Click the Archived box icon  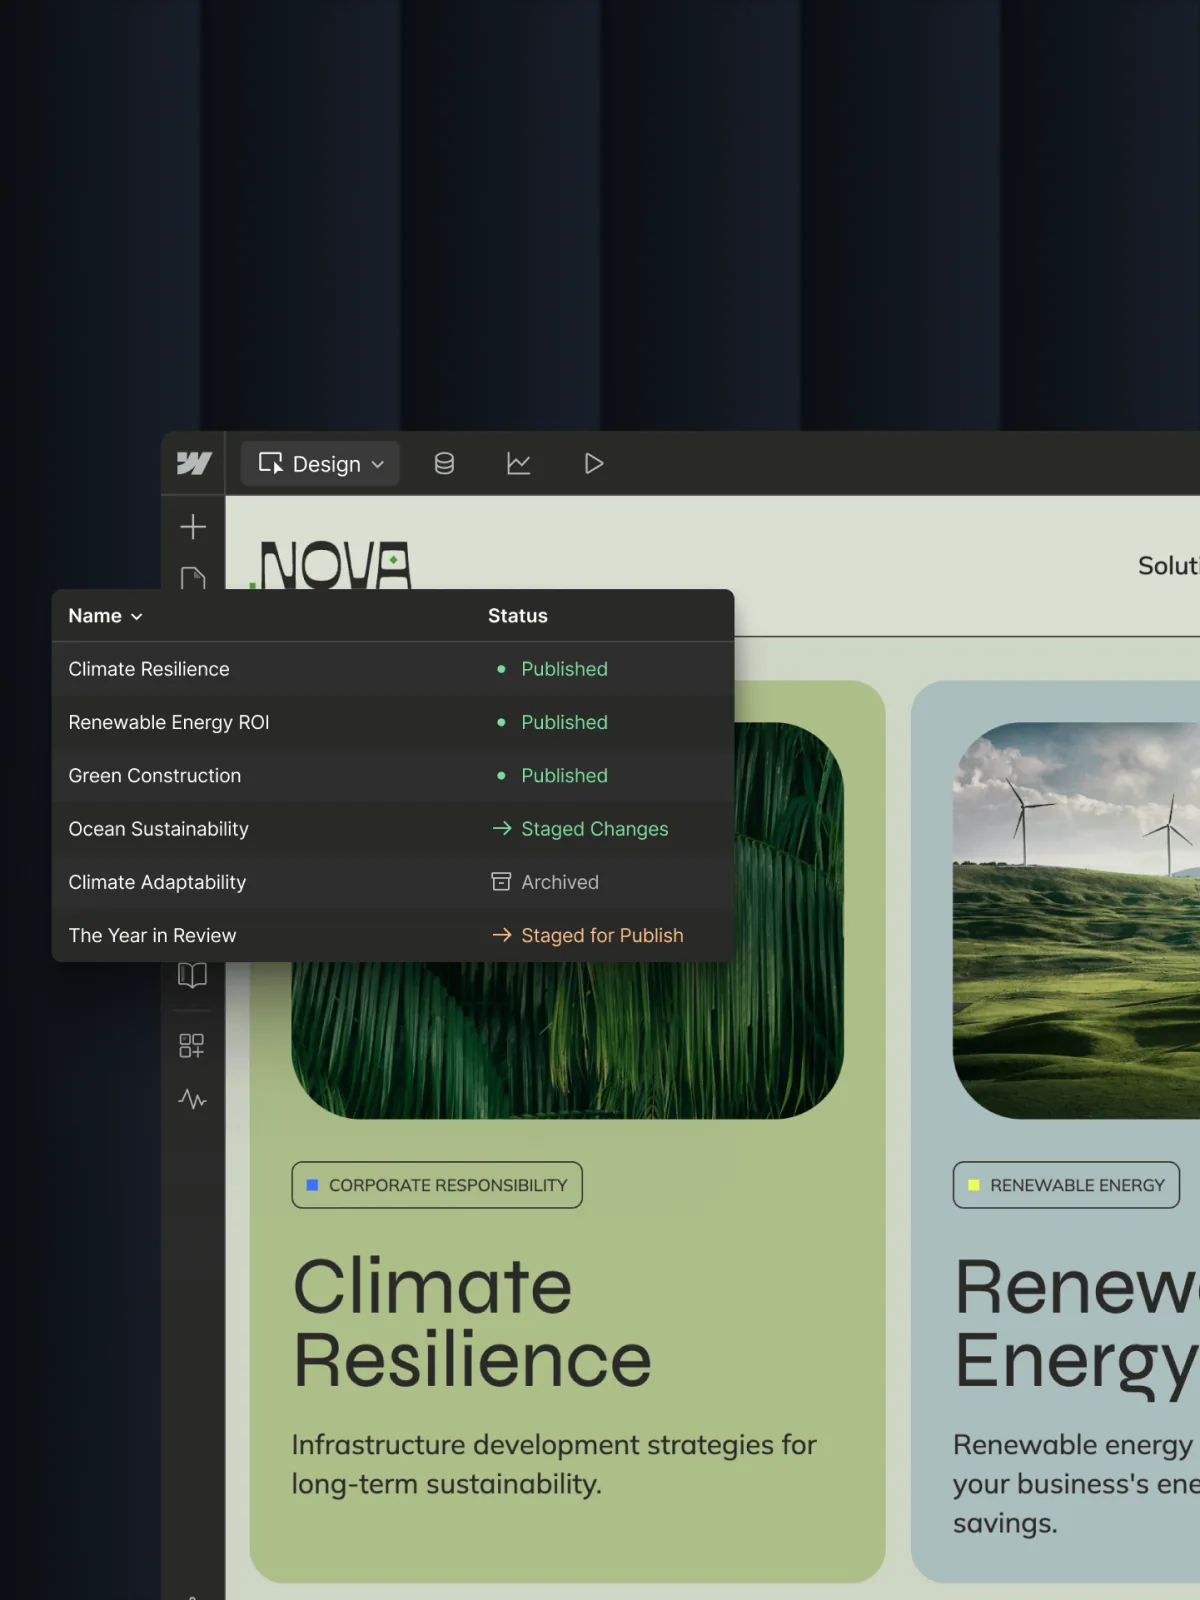coord(501,882)
